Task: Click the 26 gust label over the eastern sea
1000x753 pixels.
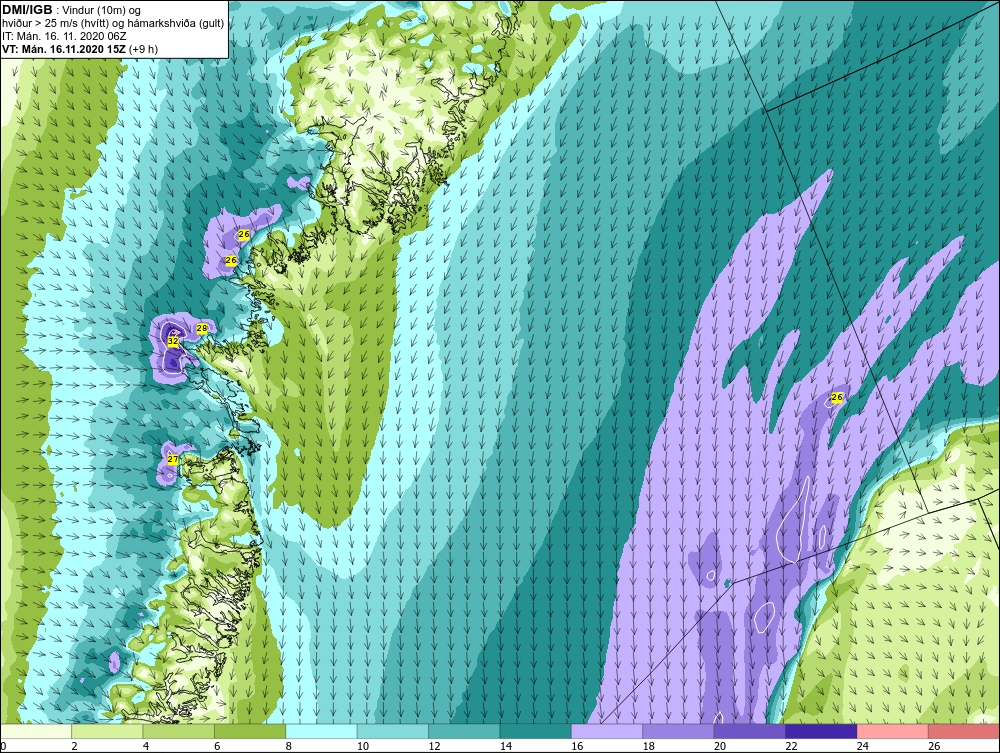Action: [837, 397]
